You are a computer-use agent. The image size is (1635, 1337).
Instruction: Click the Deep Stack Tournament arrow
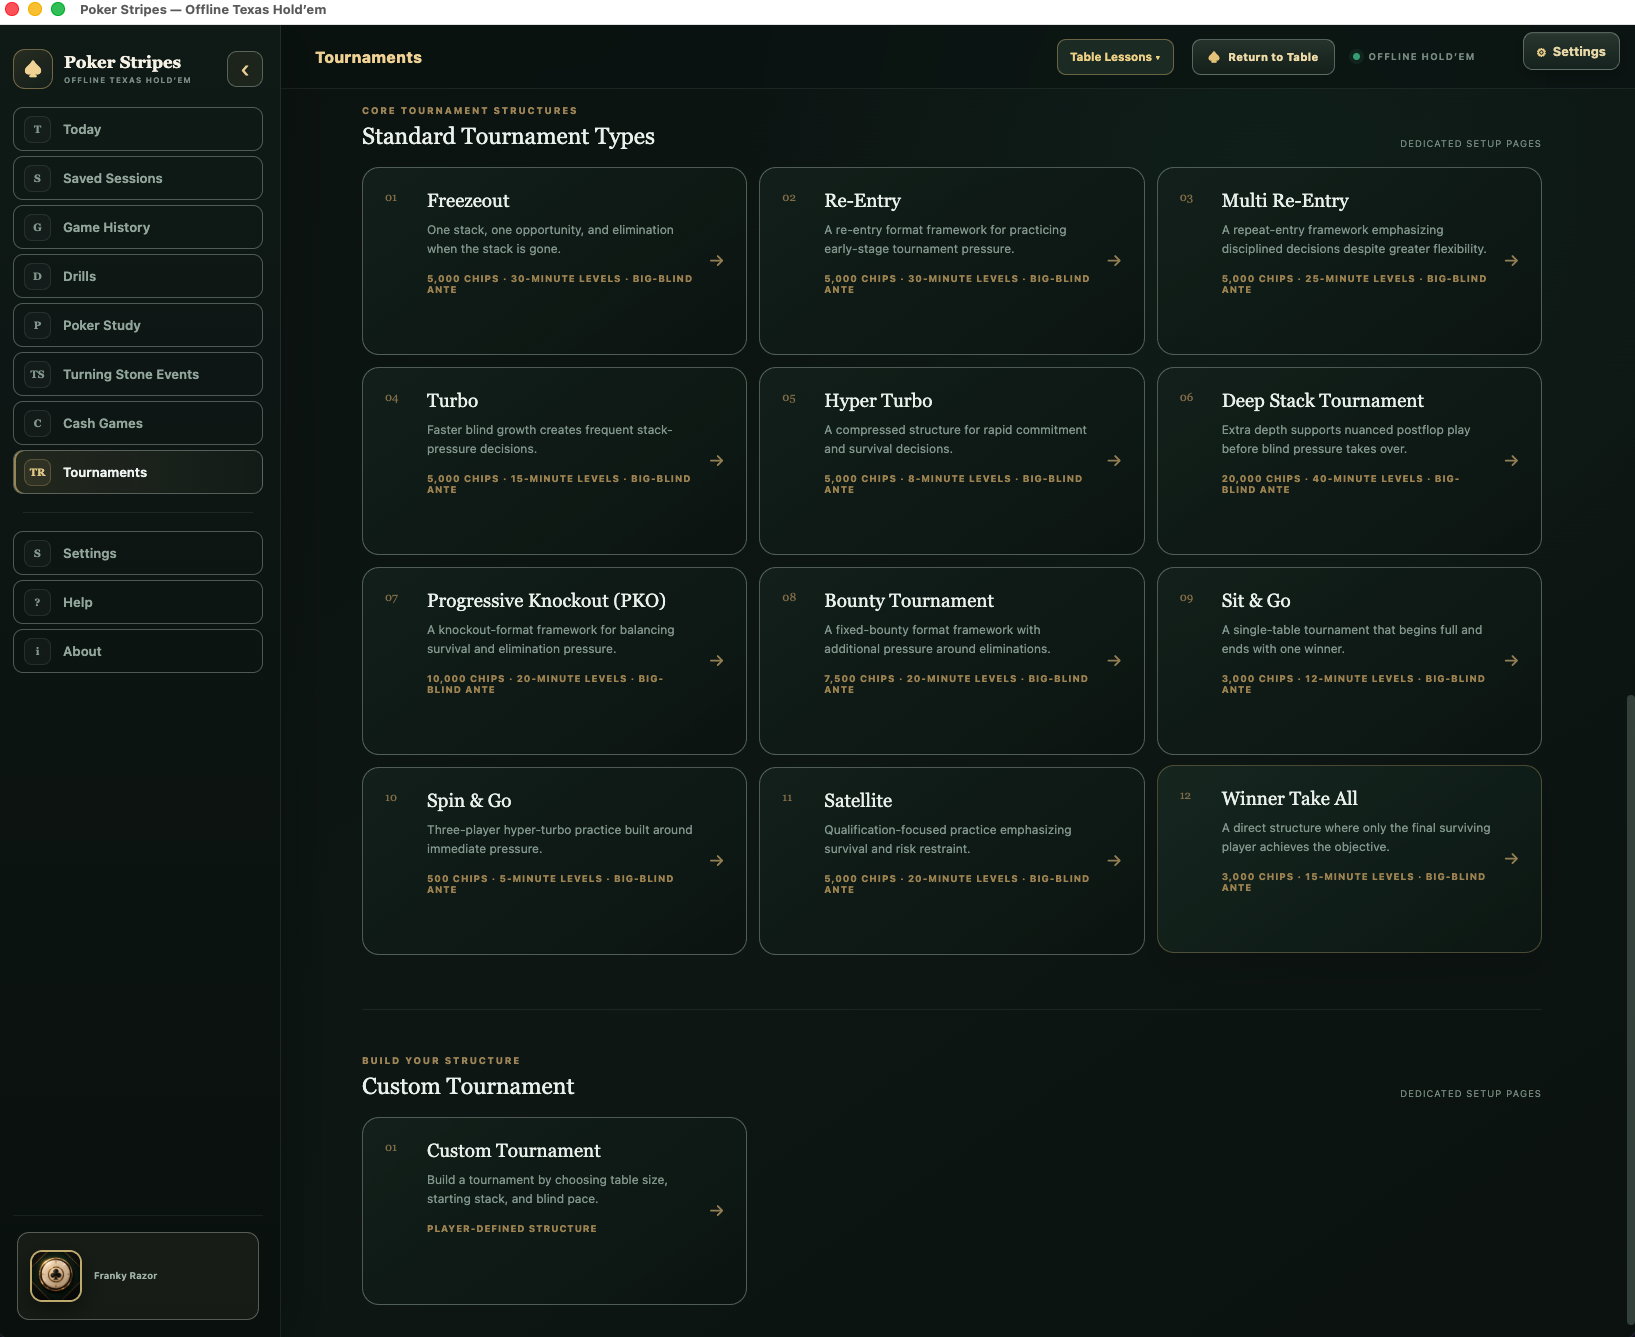click(x=1512, y=460)
